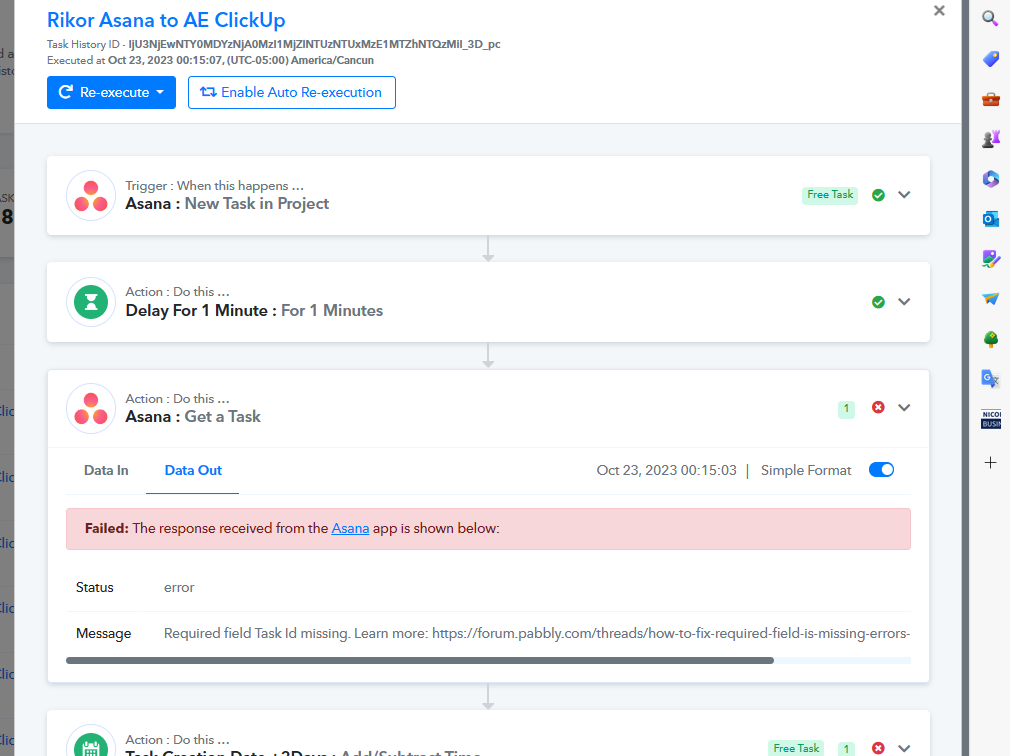Click the error Message text row

click(x=488, y=634)
